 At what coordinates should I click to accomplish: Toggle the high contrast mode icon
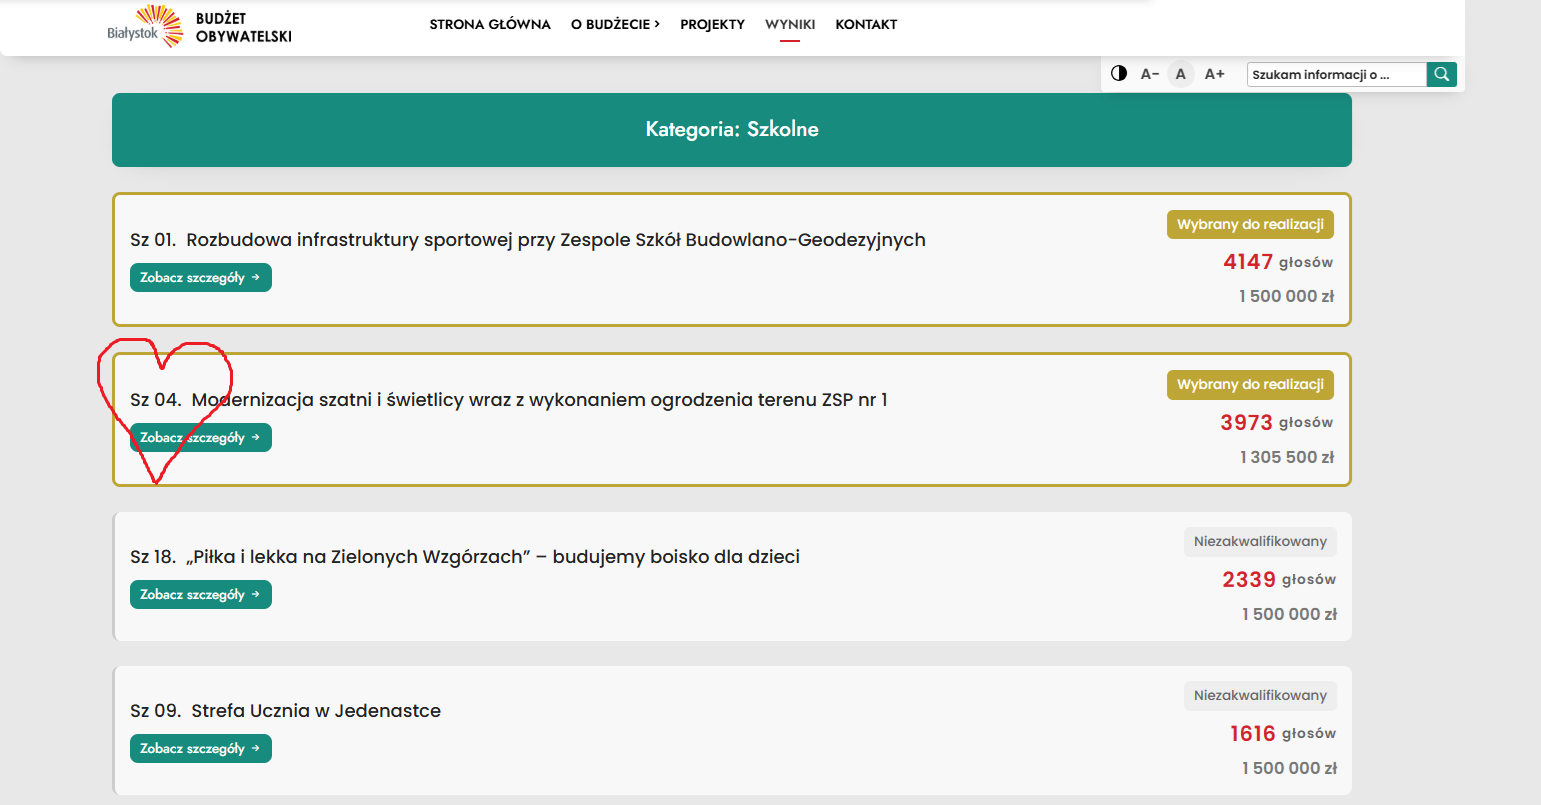point(1119,74)
